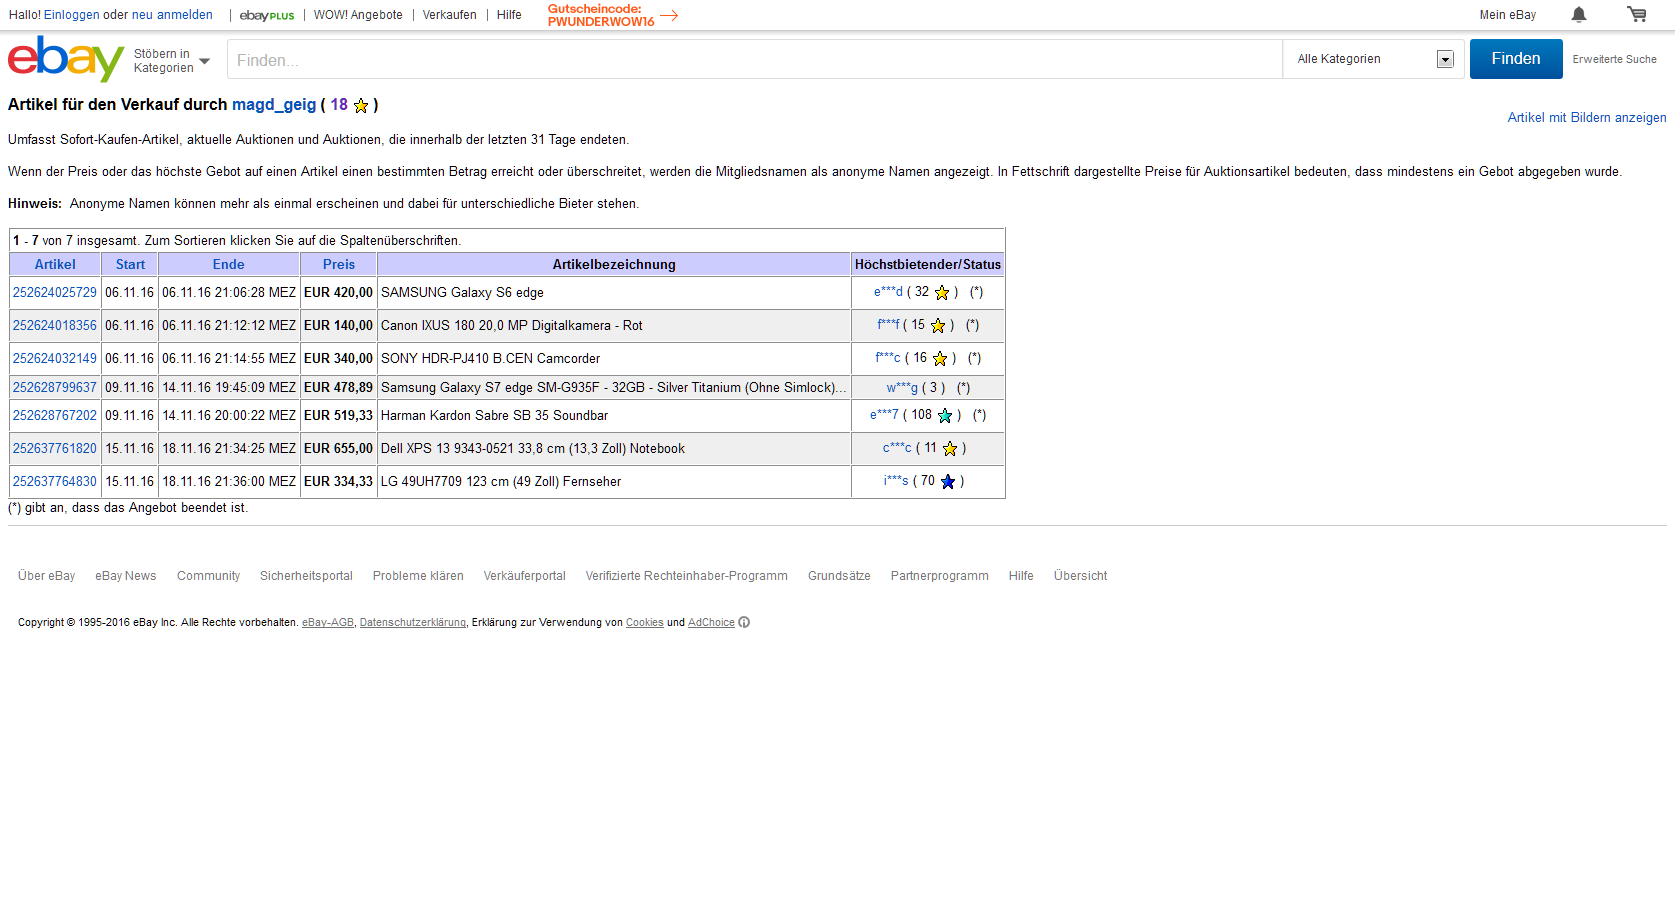
Task: Select the EUR 655,00 price cell
Action: click(338, 449)
